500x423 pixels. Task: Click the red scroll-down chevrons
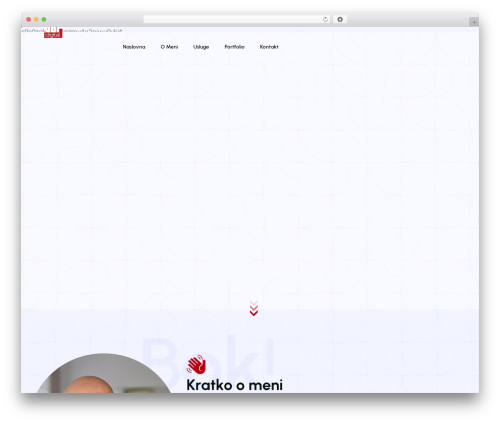pyautogui.click(x=254, y=308)
